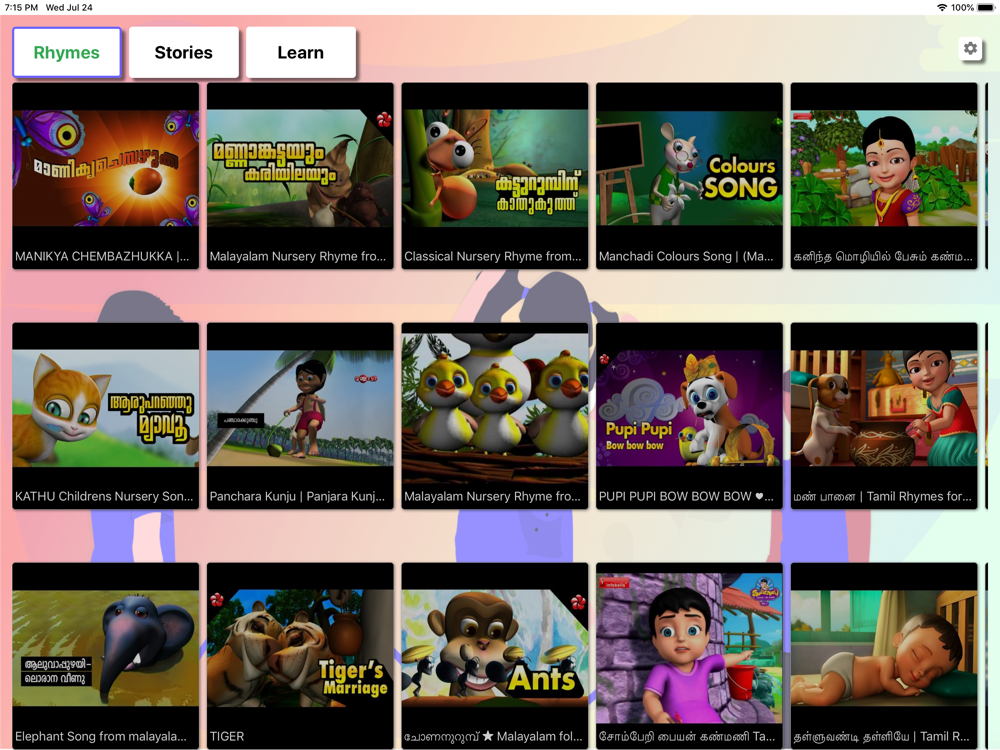Tap the 7:15 PM clock in status bar
The width and height of the screenshot is (1000, 750).
[x=21, y=8]
